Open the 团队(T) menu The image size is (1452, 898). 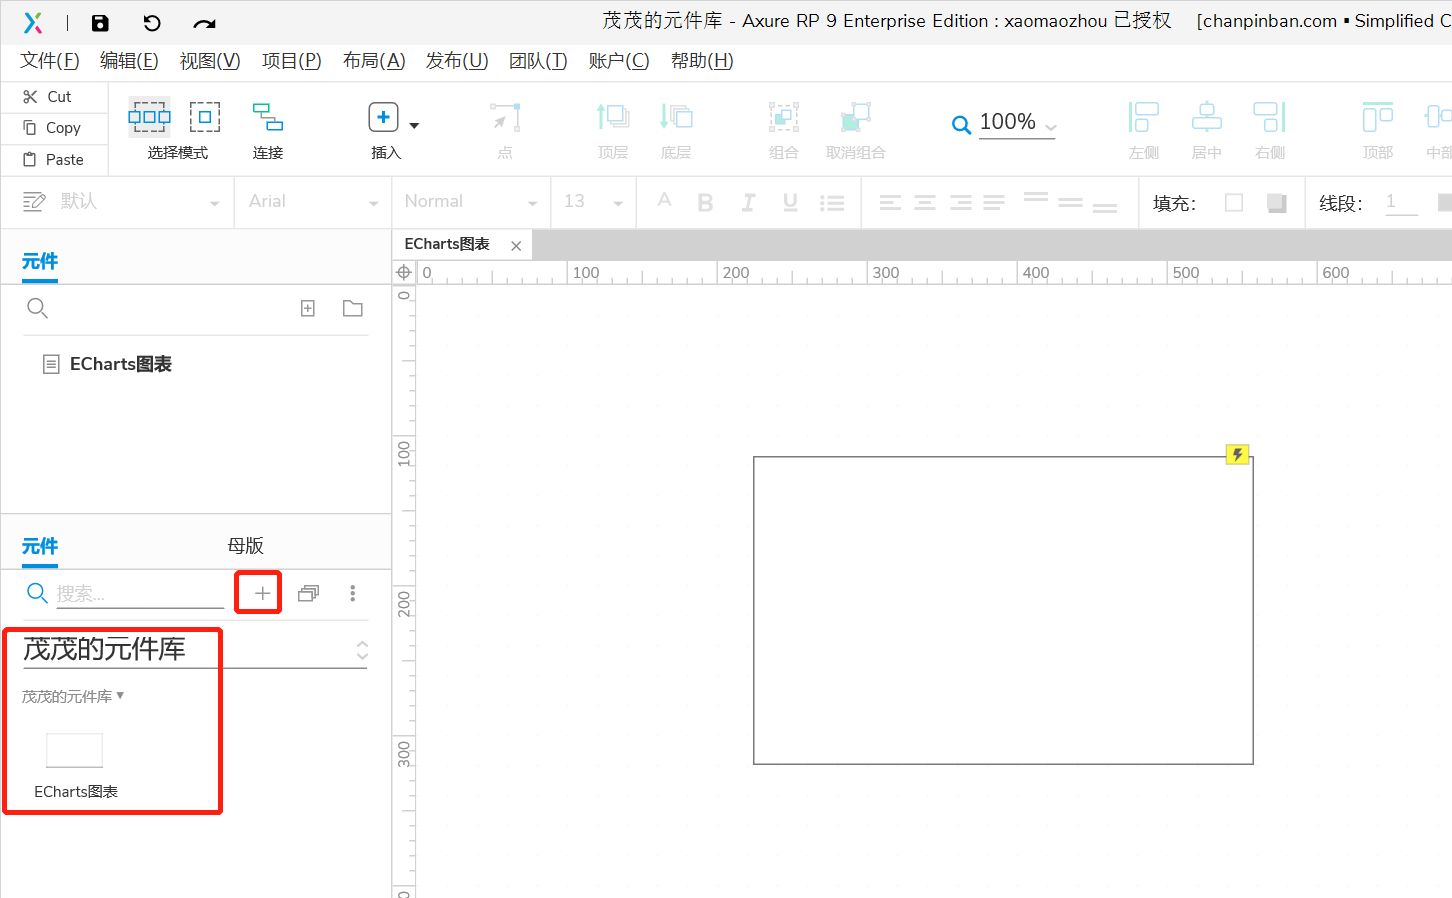[538, 61]
